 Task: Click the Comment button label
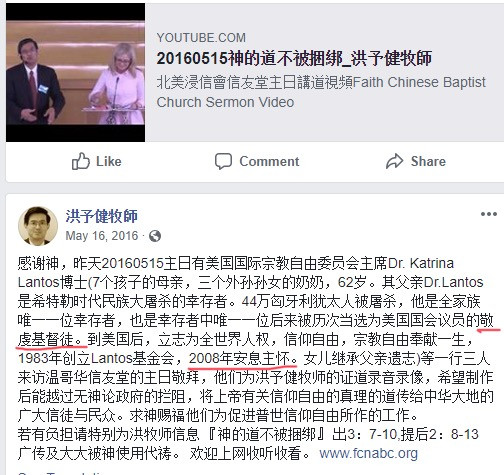click(269, 161)
